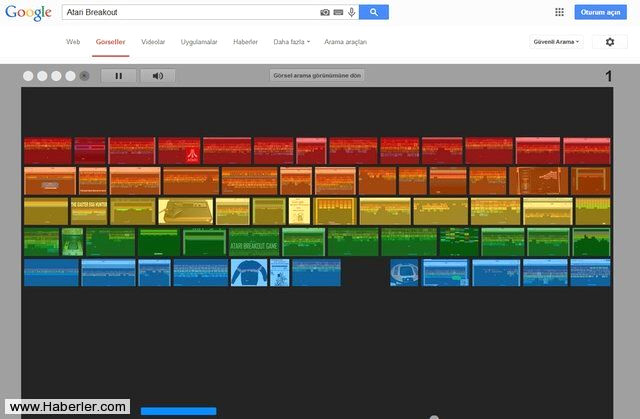The width and height of the screenshot is (640, 419).
Task: Open the Google apps grid
Action: 560,12
